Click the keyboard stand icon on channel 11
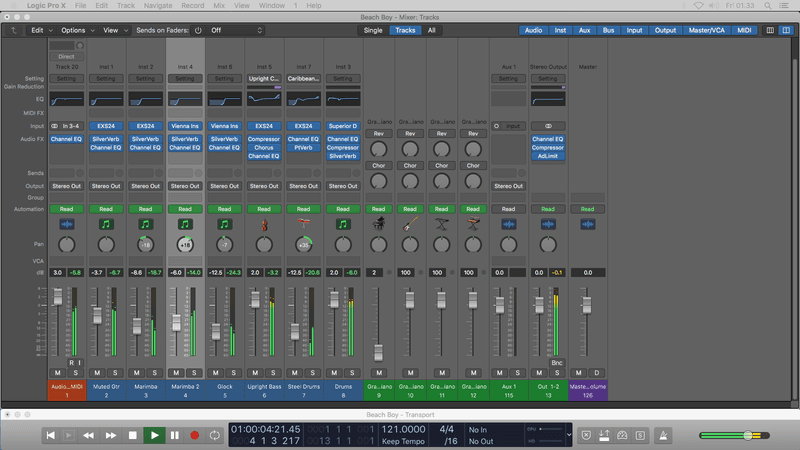The width and height of the screenshot is (800, 450). (442, 224)
